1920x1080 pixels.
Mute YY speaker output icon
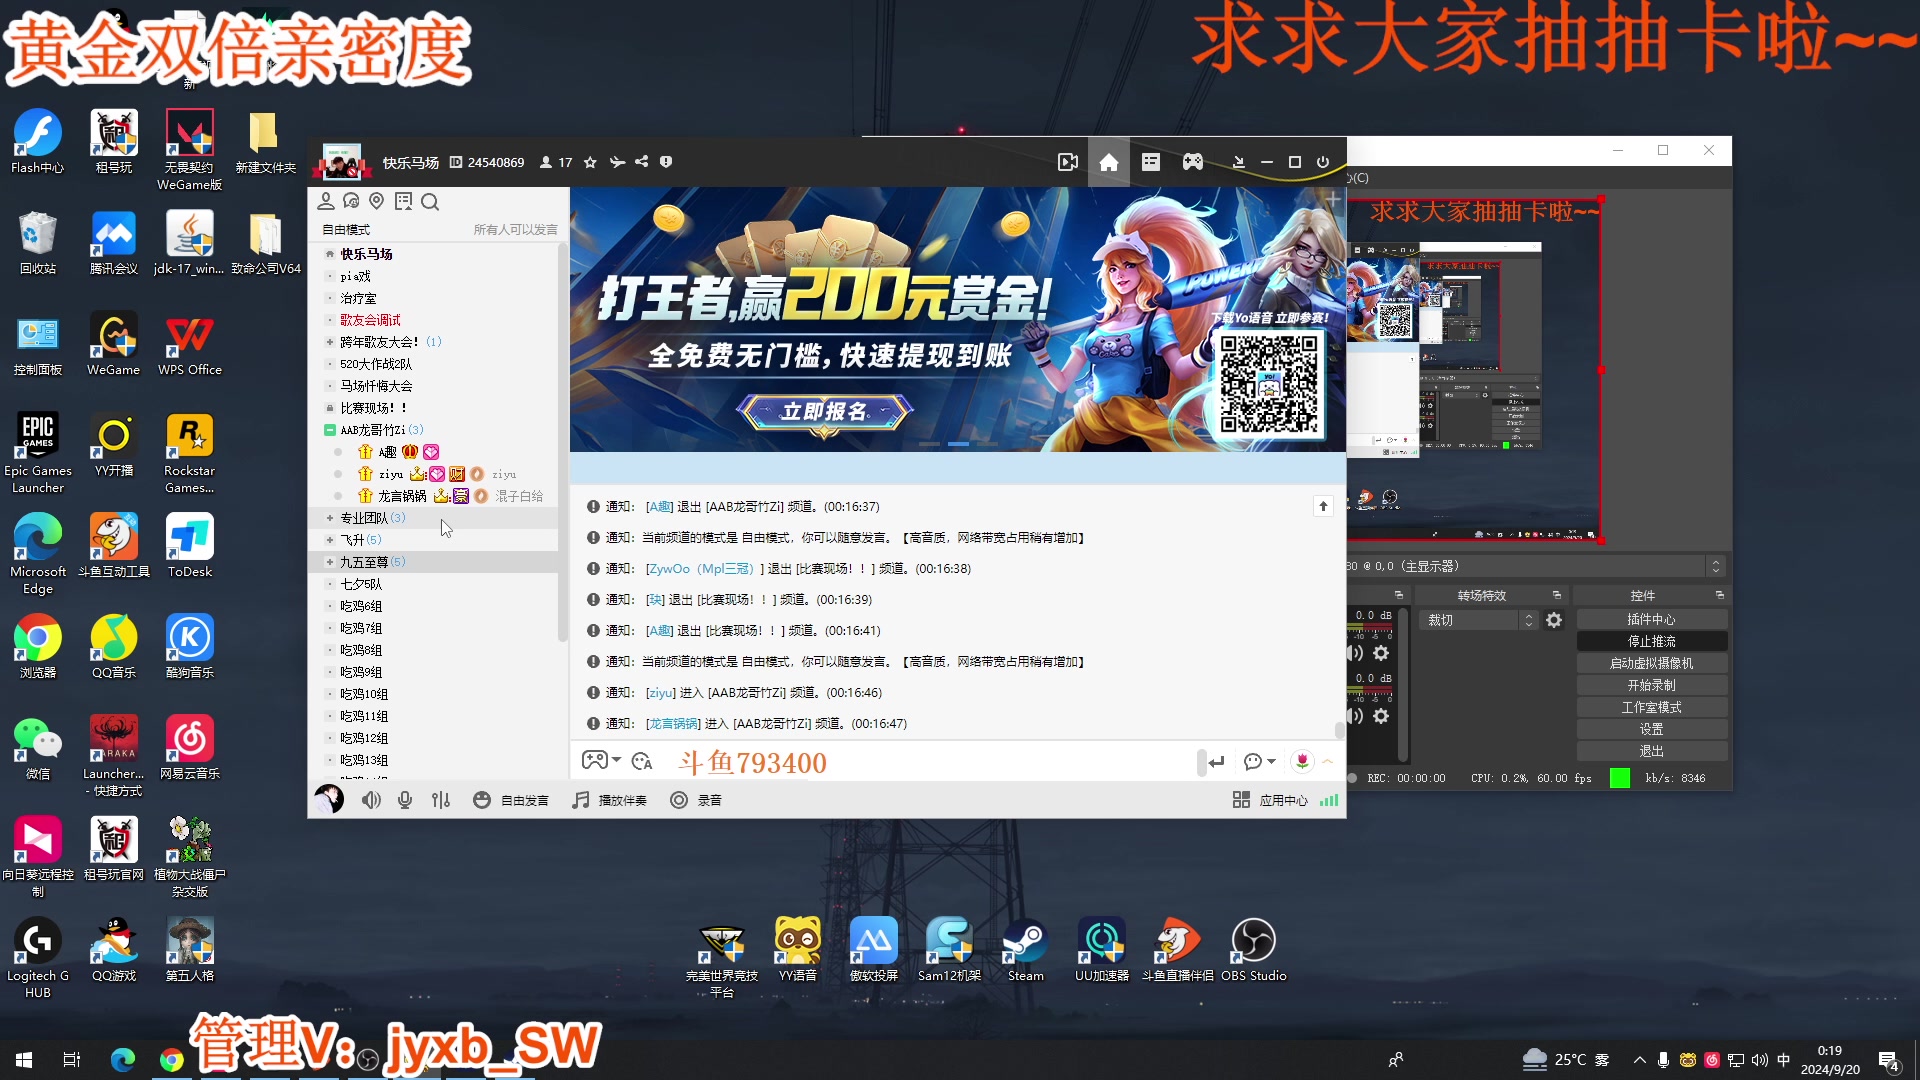[x=371, y=800]
